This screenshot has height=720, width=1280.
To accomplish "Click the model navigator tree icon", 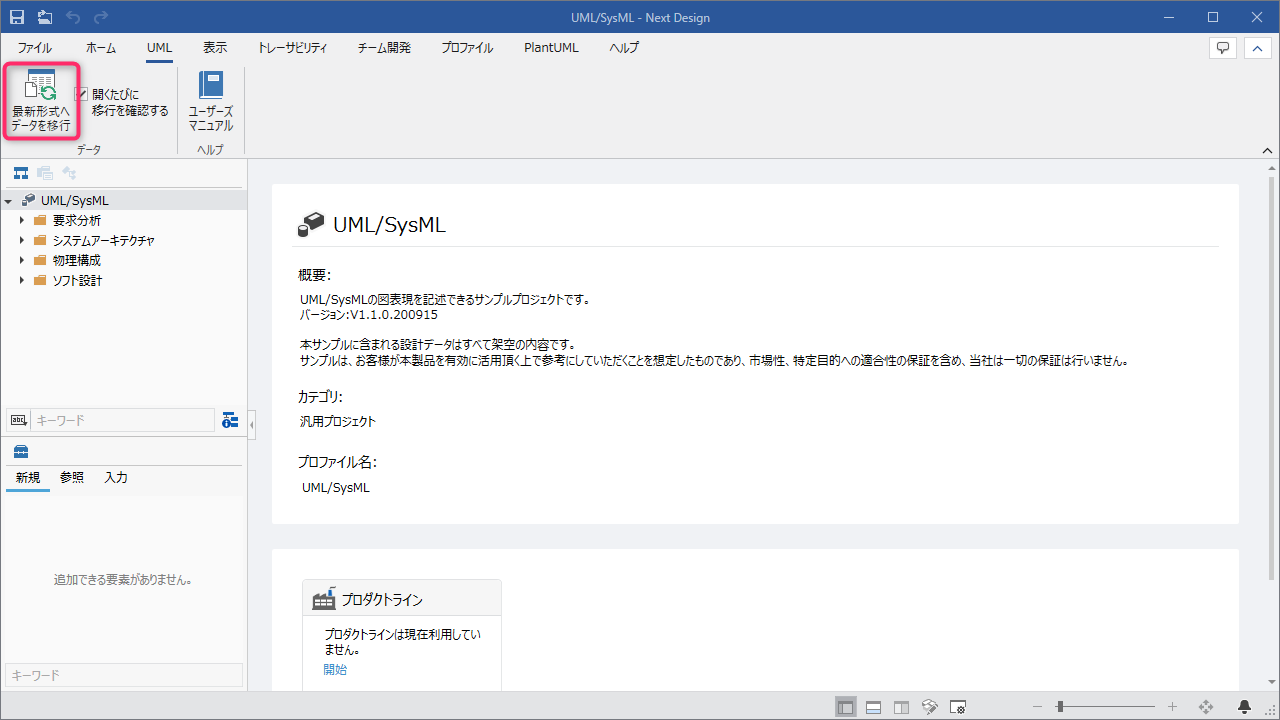I will (21, 173).
